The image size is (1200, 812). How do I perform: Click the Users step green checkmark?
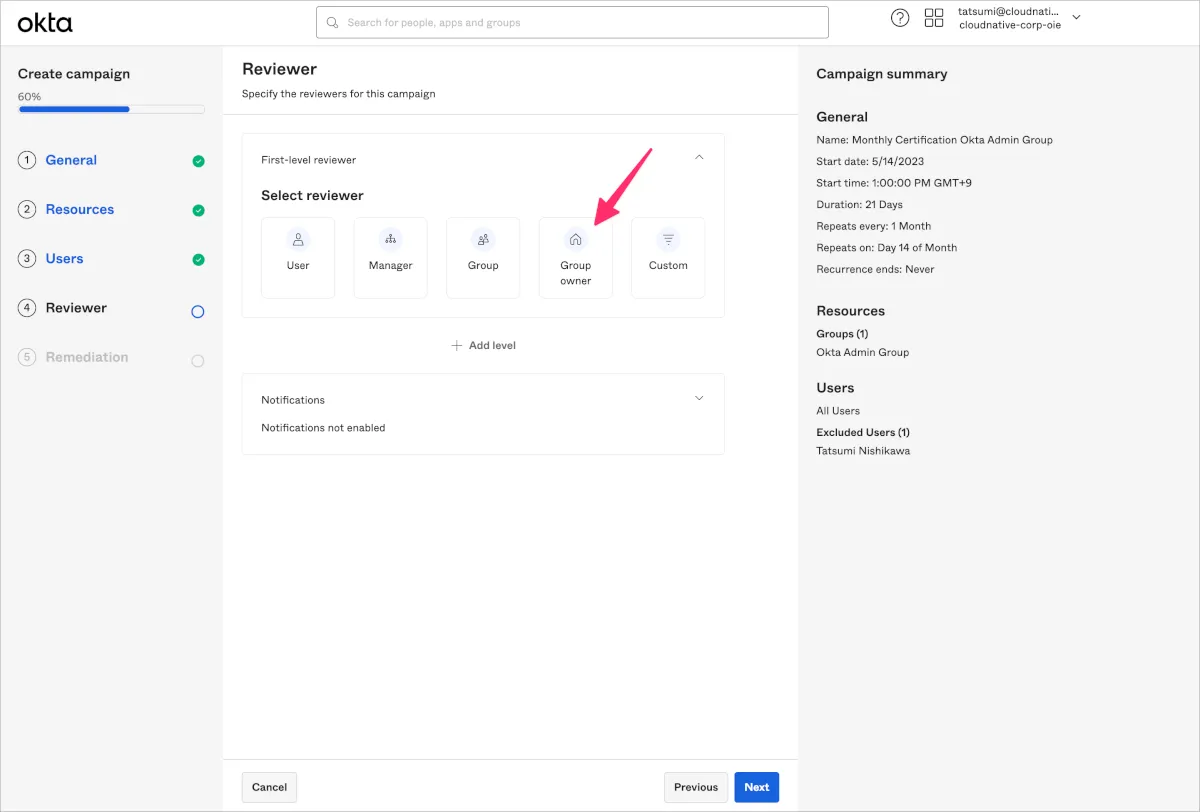[198, 260]
